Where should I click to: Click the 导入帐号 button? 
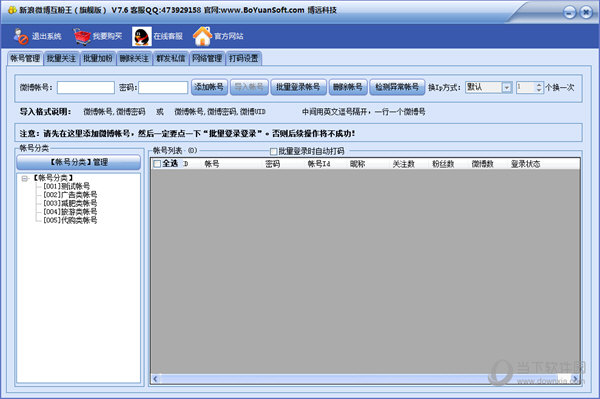[249, 87]
